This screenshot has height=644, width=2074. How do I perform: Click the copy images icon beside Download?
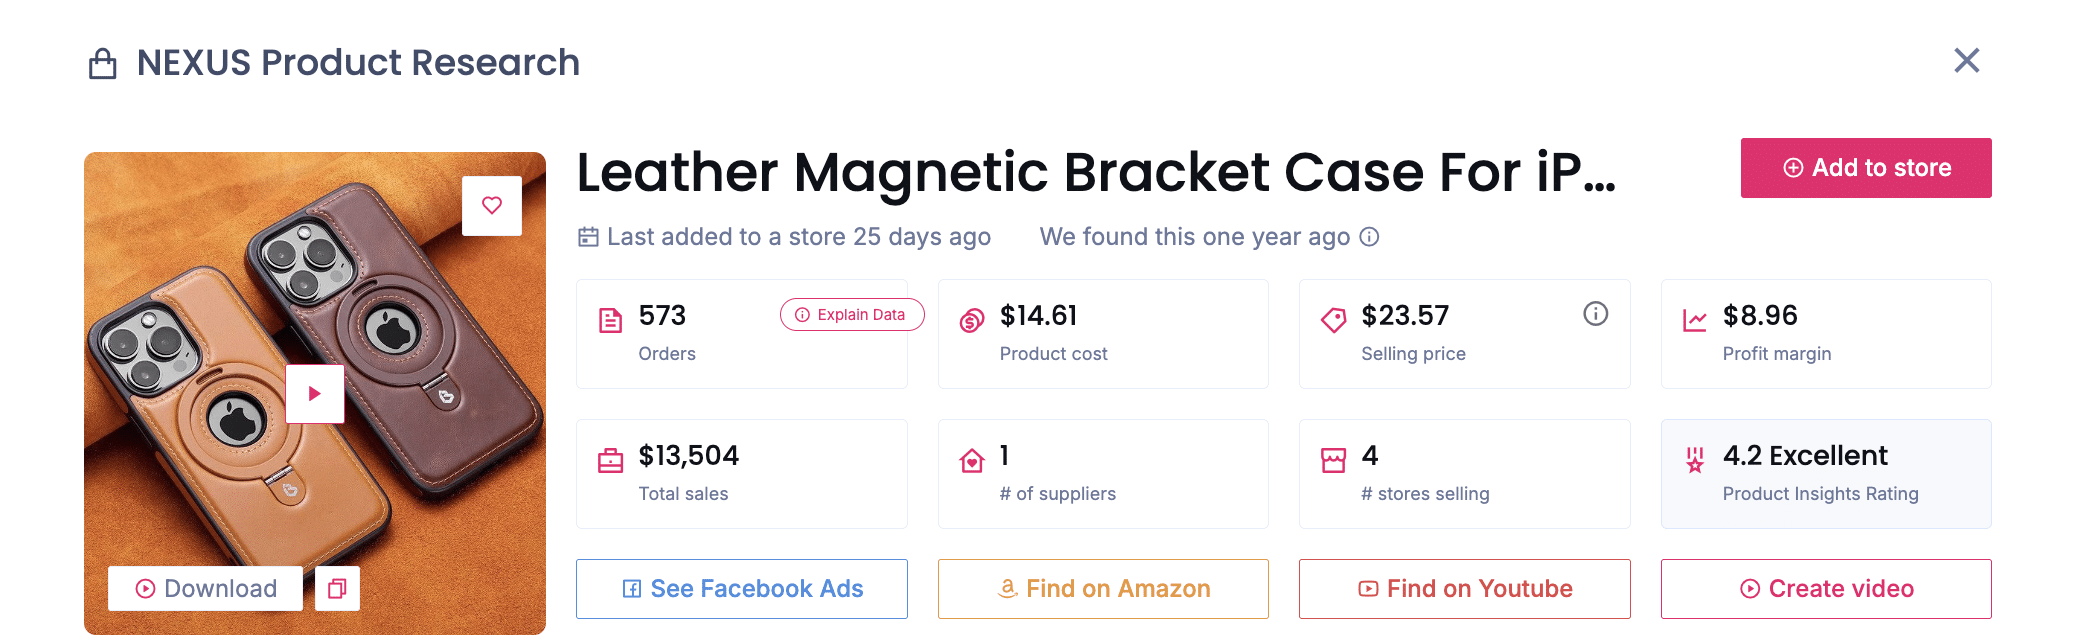[337, 588]
